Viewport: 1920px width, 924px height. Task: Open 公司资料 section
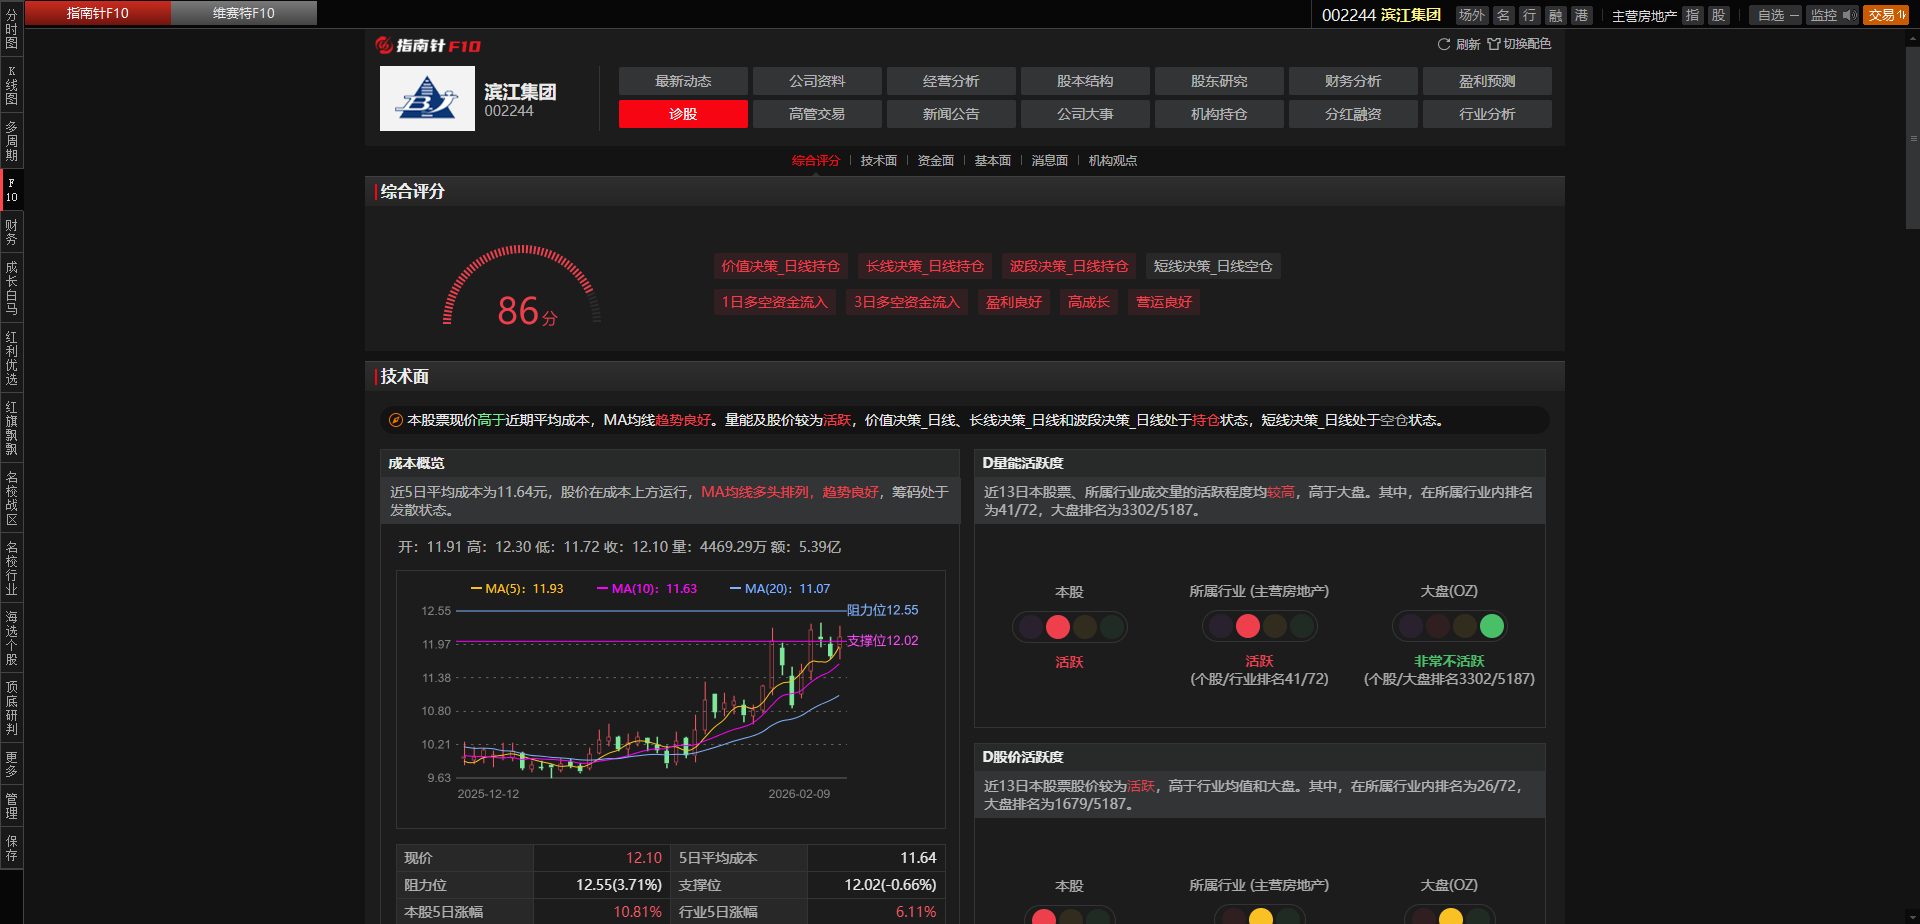817,81
